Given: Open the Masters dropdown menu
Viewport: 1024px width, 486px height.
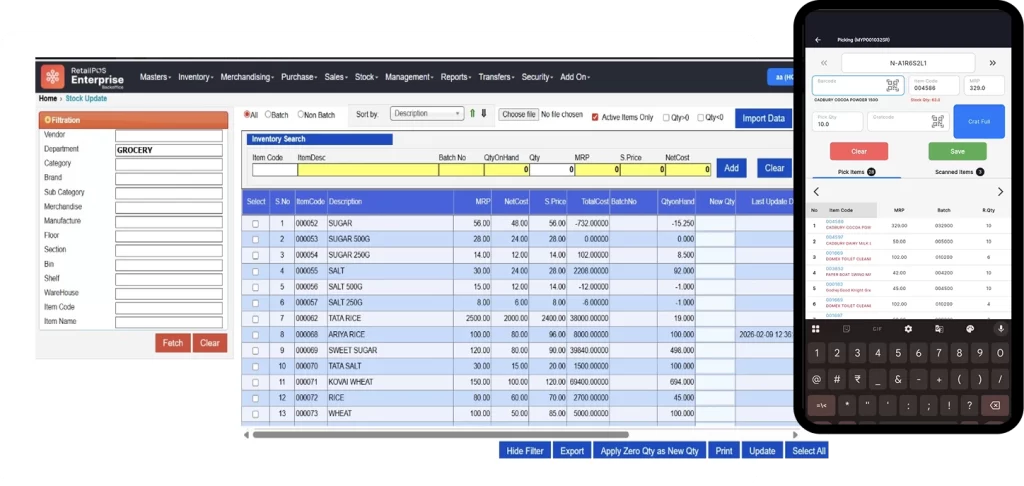Looking at the screenshot, I should coord(155,77).
